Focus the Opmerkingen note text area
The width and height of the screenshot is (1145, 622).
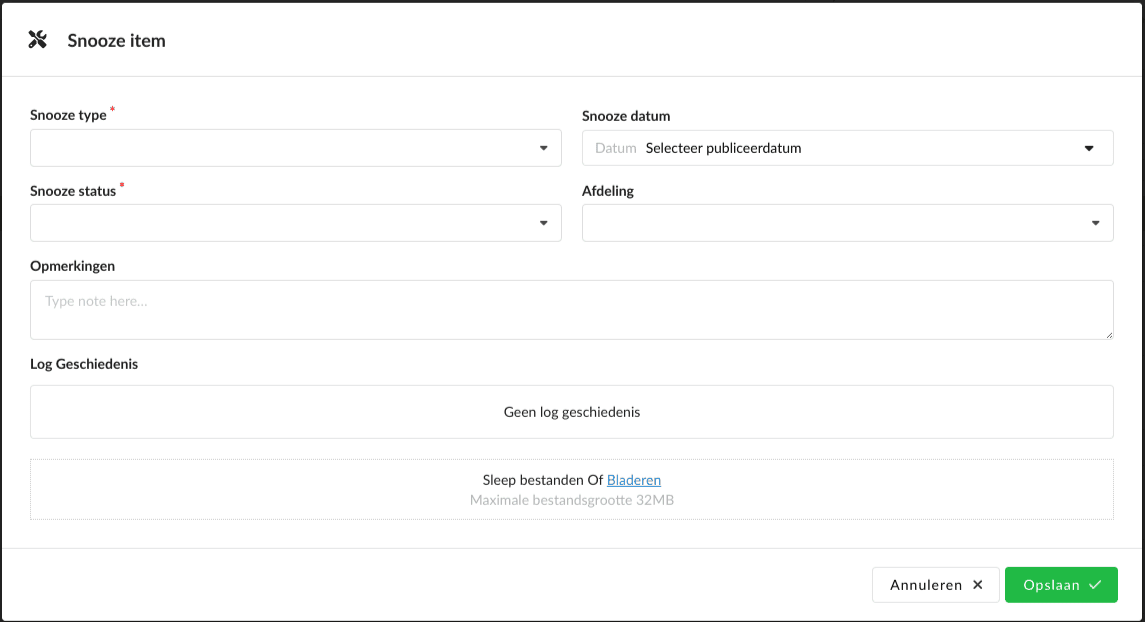(570, 310)
